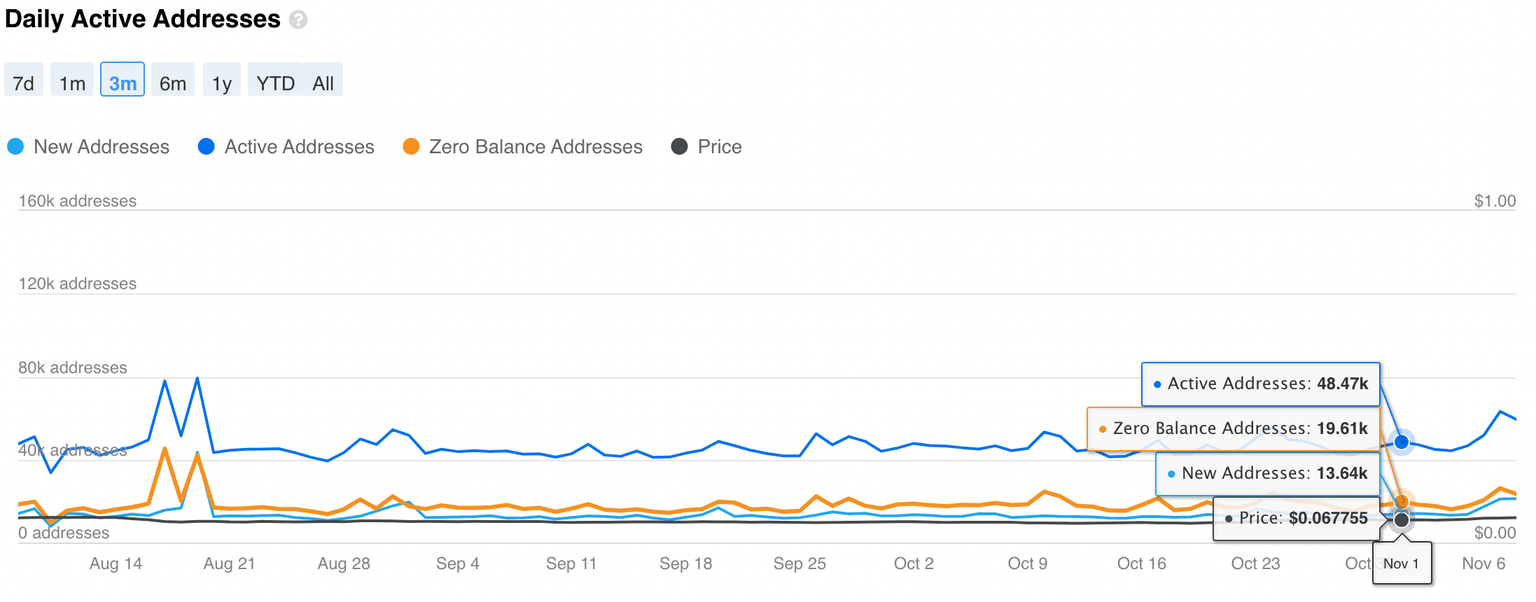Select the 1m time range
Viewport: 1536px width, 602px height.
72,83
